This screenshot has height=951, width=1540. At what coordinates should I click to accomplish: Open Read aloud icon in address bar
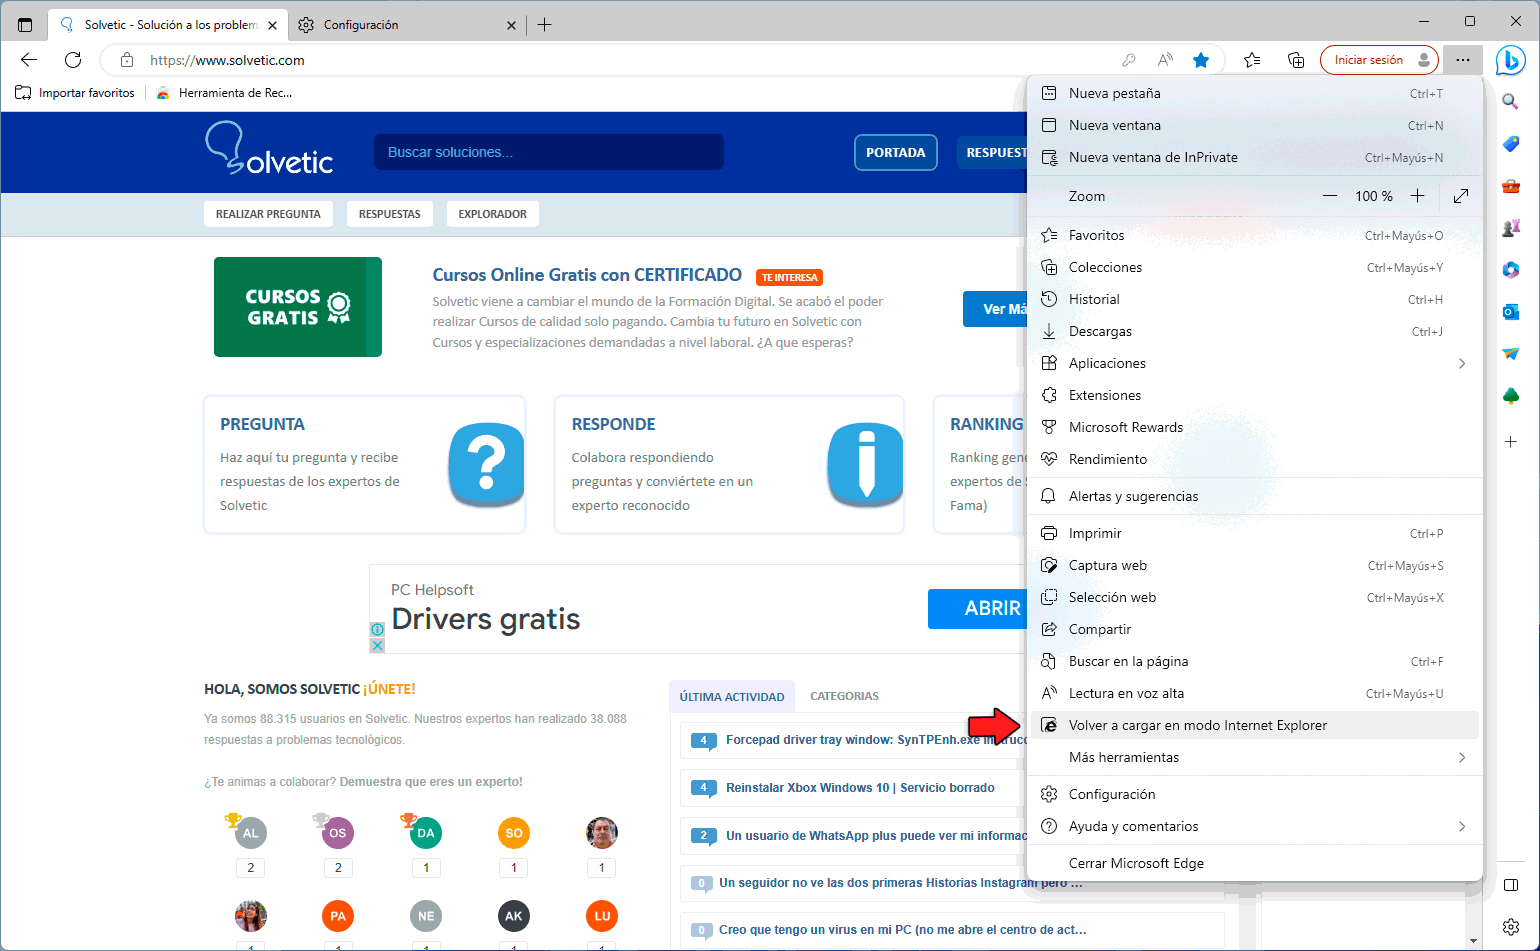[x=1165, y=60]
